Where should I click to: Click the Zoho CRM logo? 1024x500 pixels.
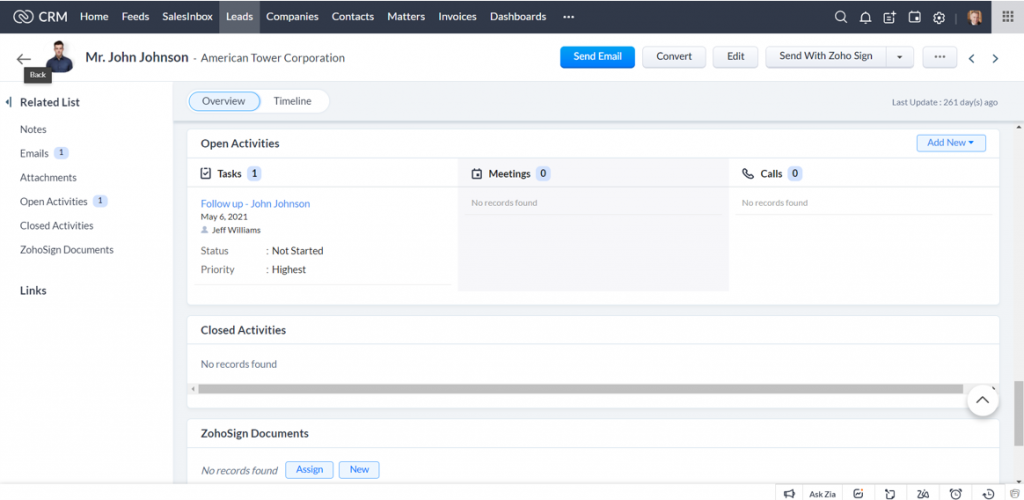pos(40,17)
